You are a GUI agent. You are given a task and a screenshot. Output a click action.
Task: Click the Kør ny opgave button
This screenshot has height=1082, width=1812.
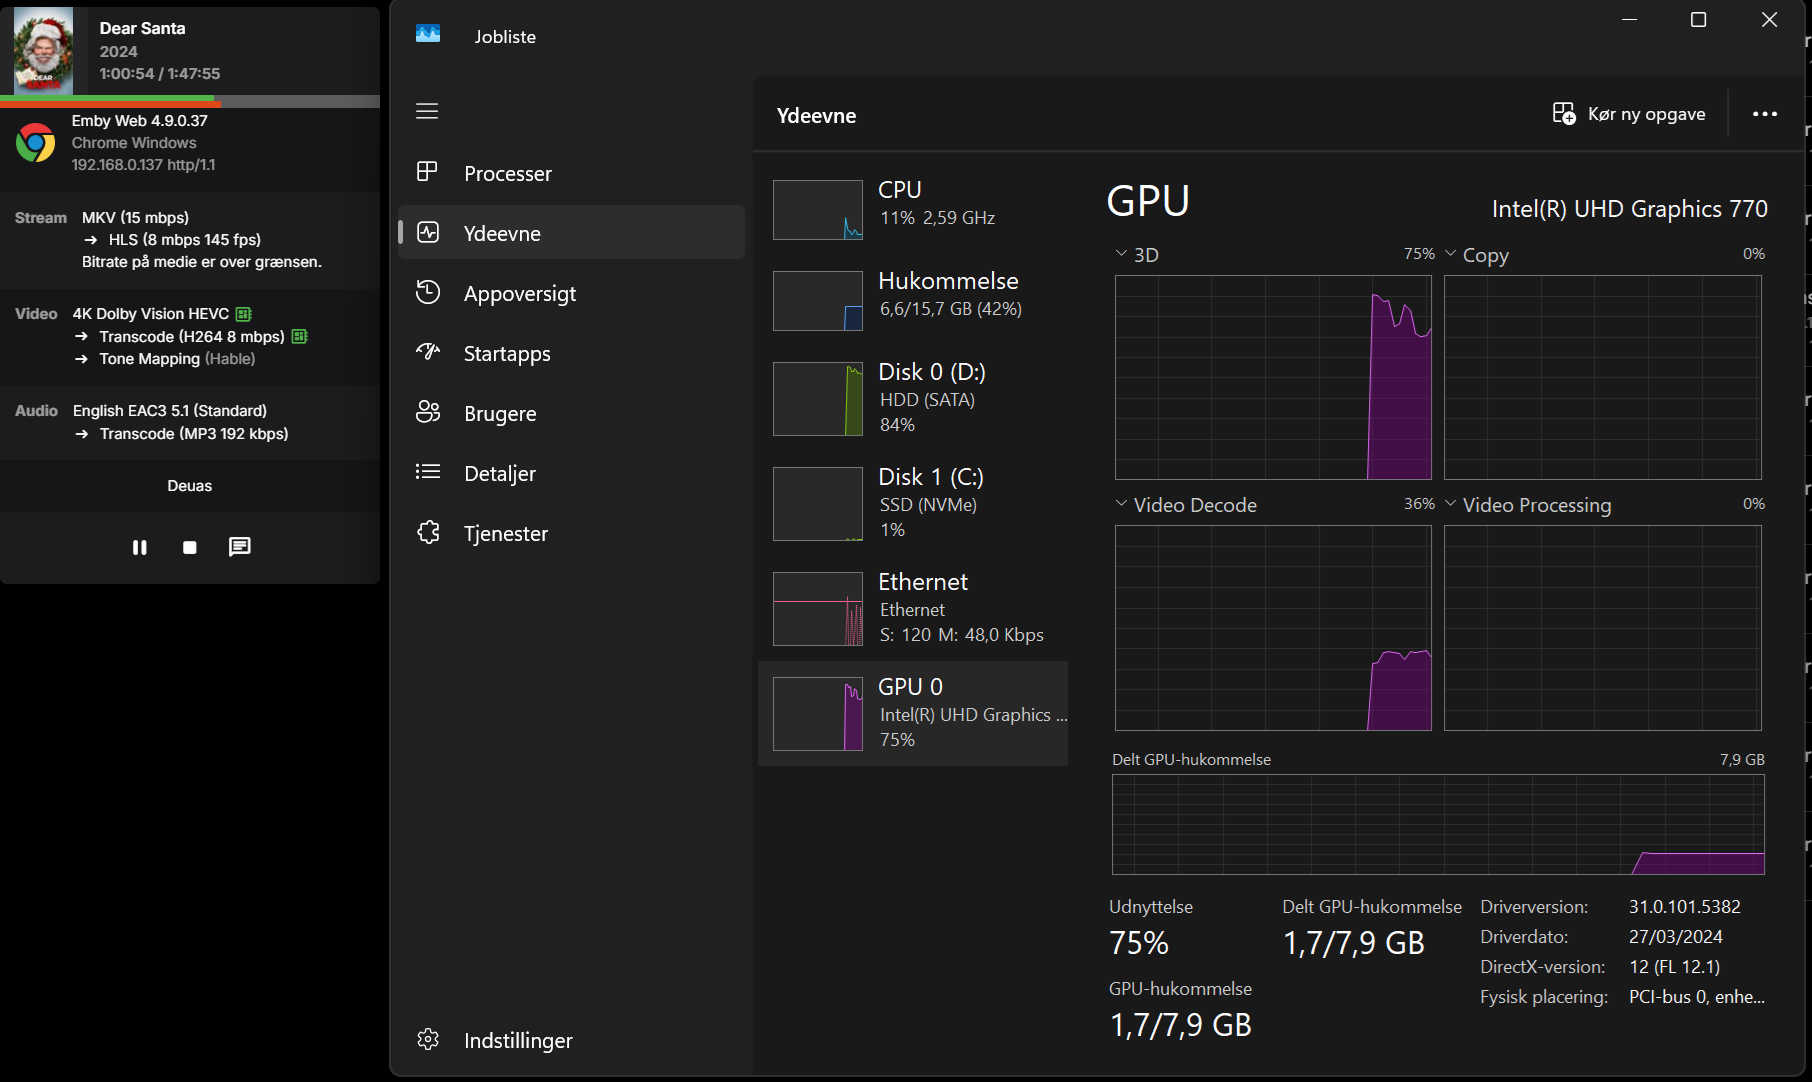coord(1629,114)
